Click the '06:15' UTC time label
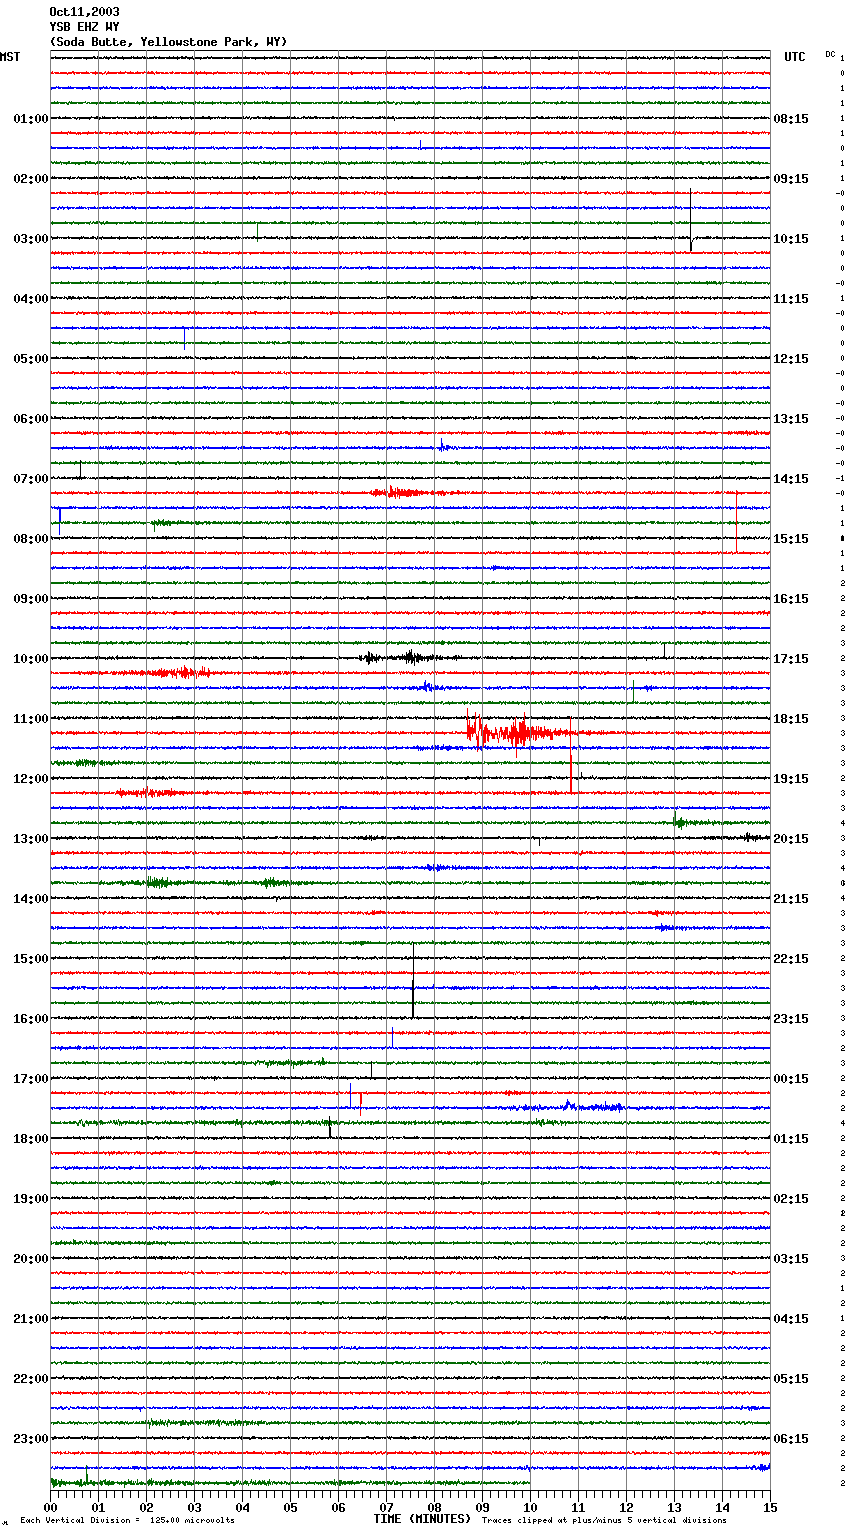850x1534 pixels. [791, 1439]
